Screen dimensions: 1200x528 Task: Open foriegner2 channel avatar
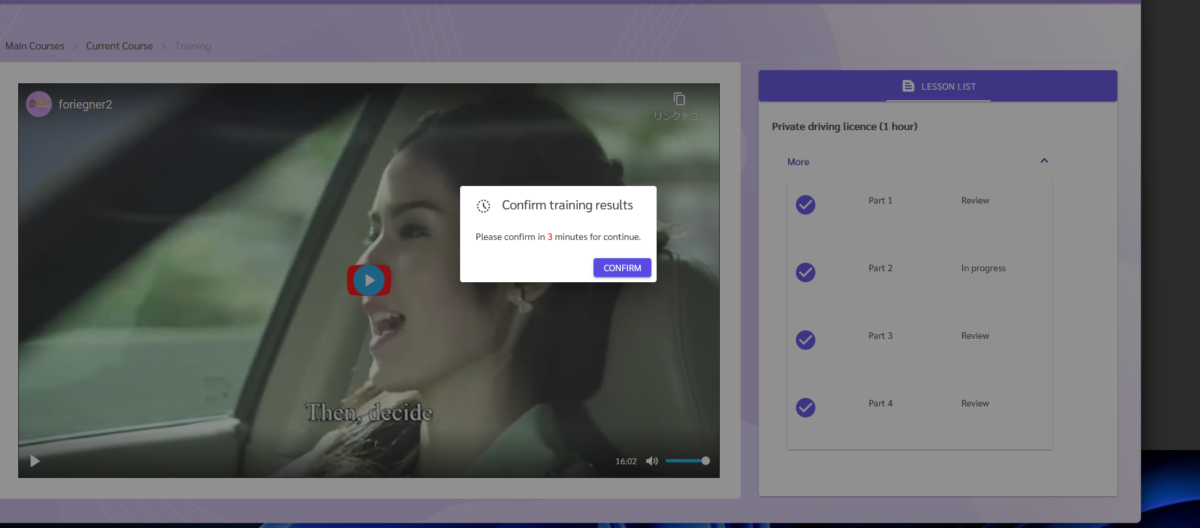click(39, 104)
